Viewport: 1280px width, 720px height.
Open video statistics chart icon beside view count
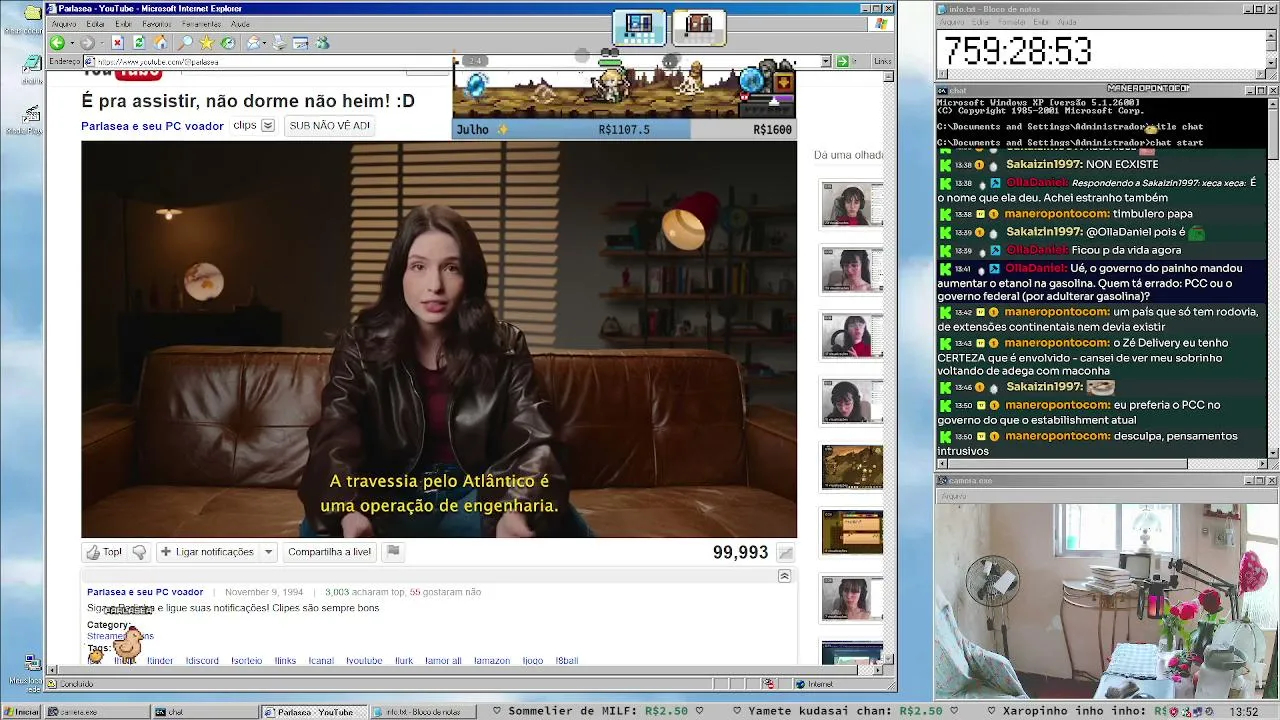click(x=786, y=553)
